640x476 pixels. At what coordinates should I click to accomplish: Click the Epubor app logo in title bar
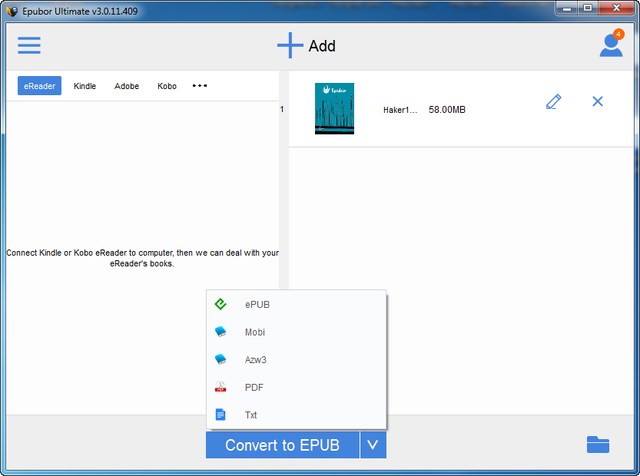tap(12, 11)
